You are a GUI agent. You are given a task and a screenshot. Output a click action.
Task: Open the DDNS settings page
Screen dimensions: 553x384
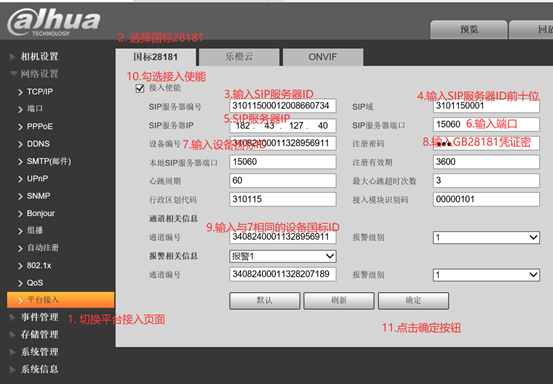[38, 144]
